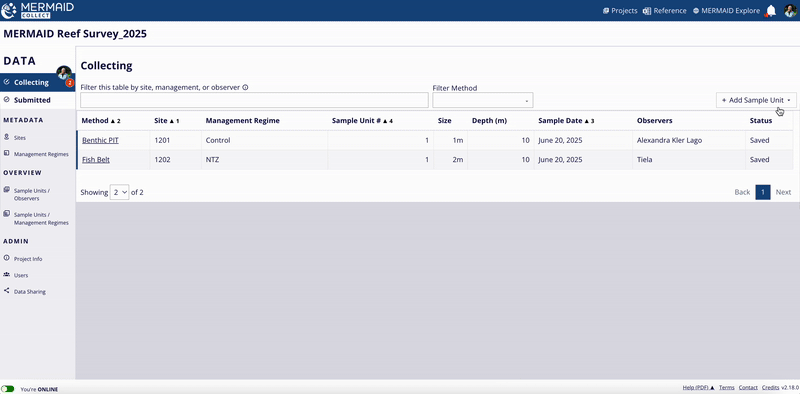Open the Filter Method dropdown
Viewport: 800px width, 394px height.
[483, 101]
